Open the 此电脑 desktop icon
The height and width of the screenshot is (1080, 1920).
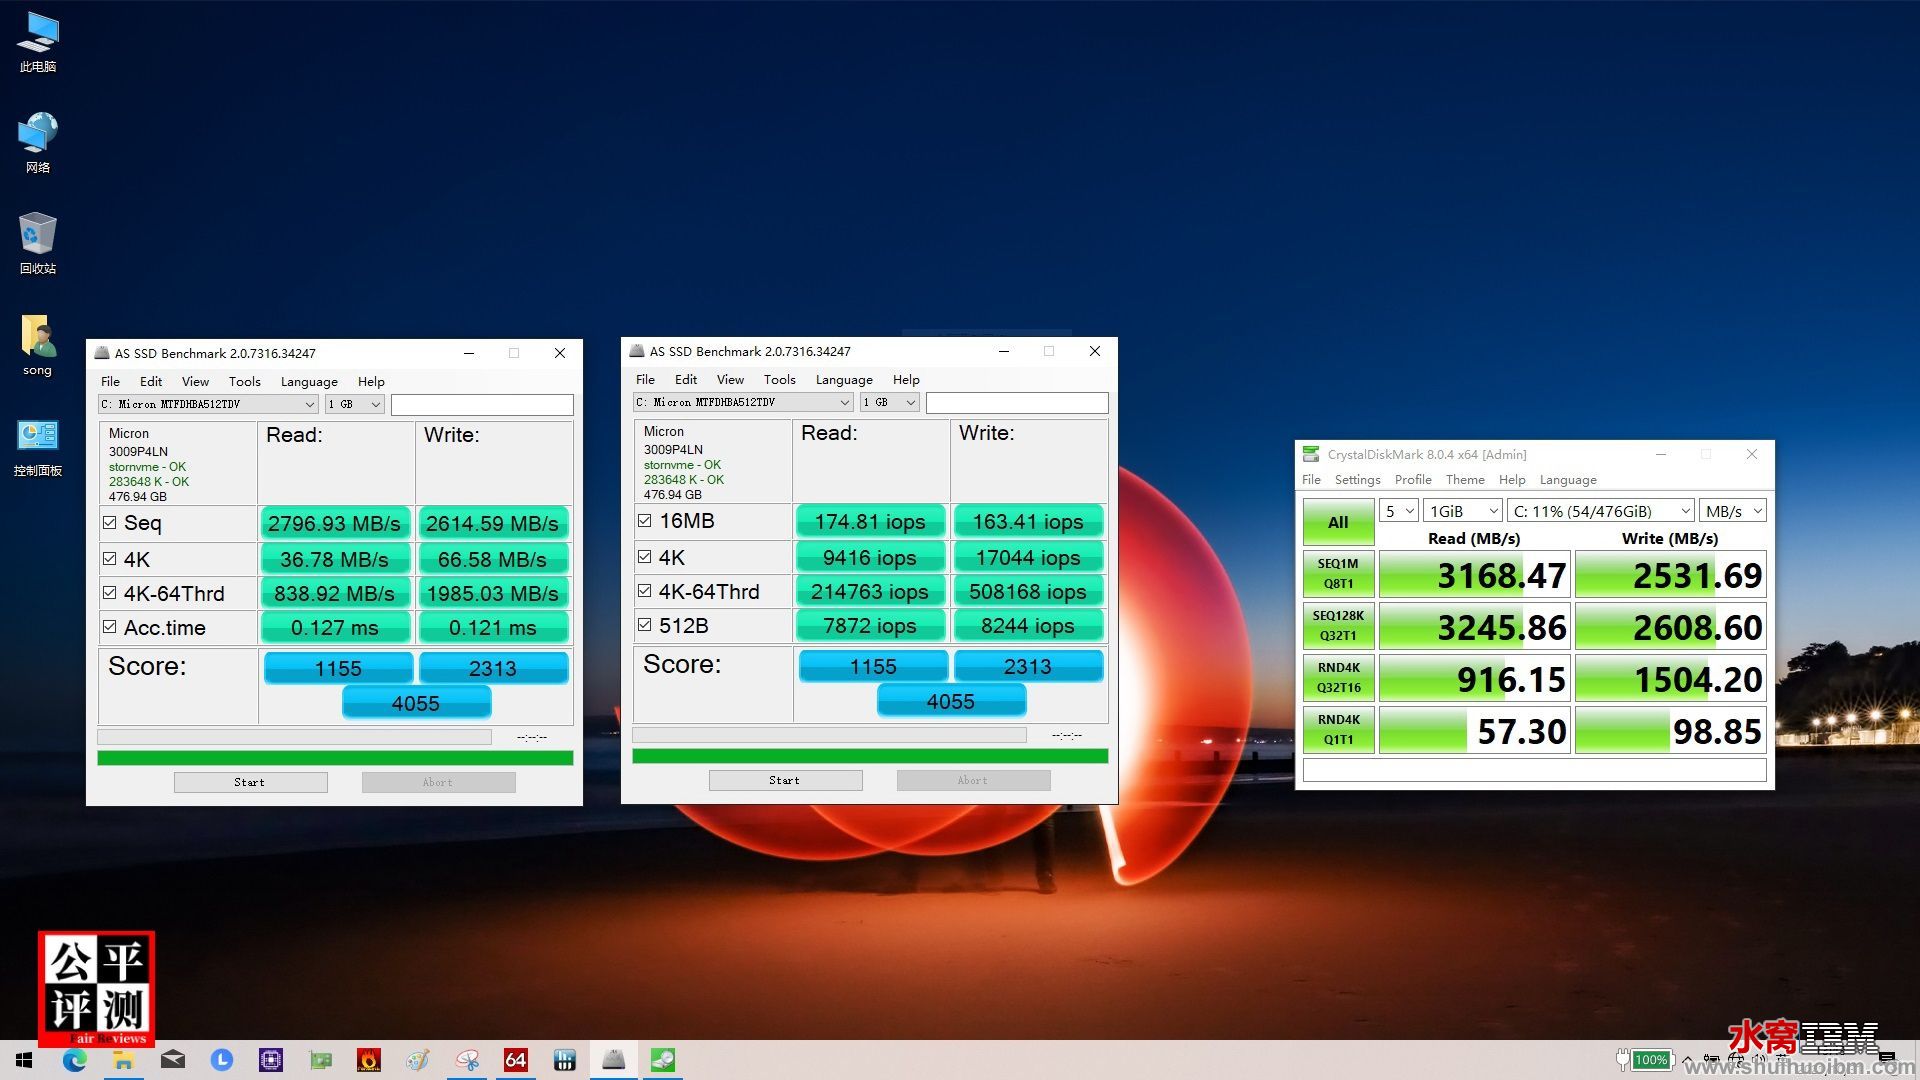point(38,42)
